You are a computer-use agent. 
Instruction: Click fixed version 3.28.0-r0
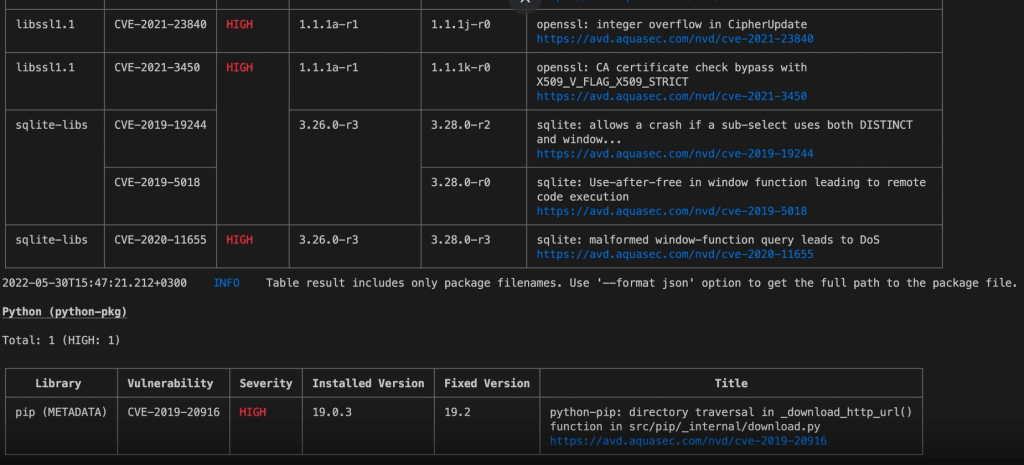[460, 183]
